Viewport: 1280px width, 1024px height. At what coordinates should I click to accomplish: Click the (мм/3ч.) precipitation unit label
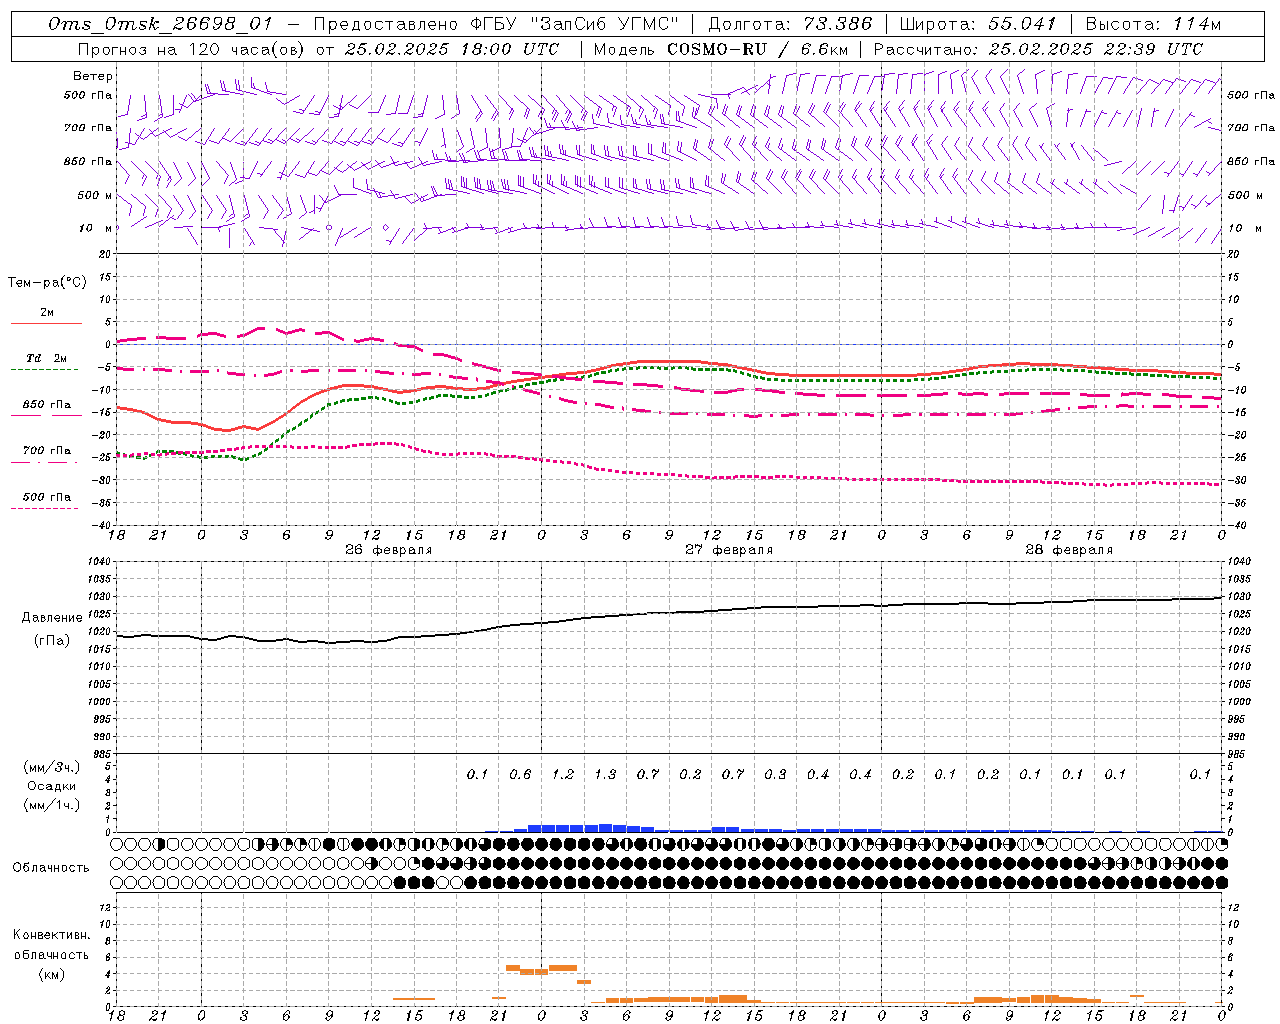(x=52, y=767)
